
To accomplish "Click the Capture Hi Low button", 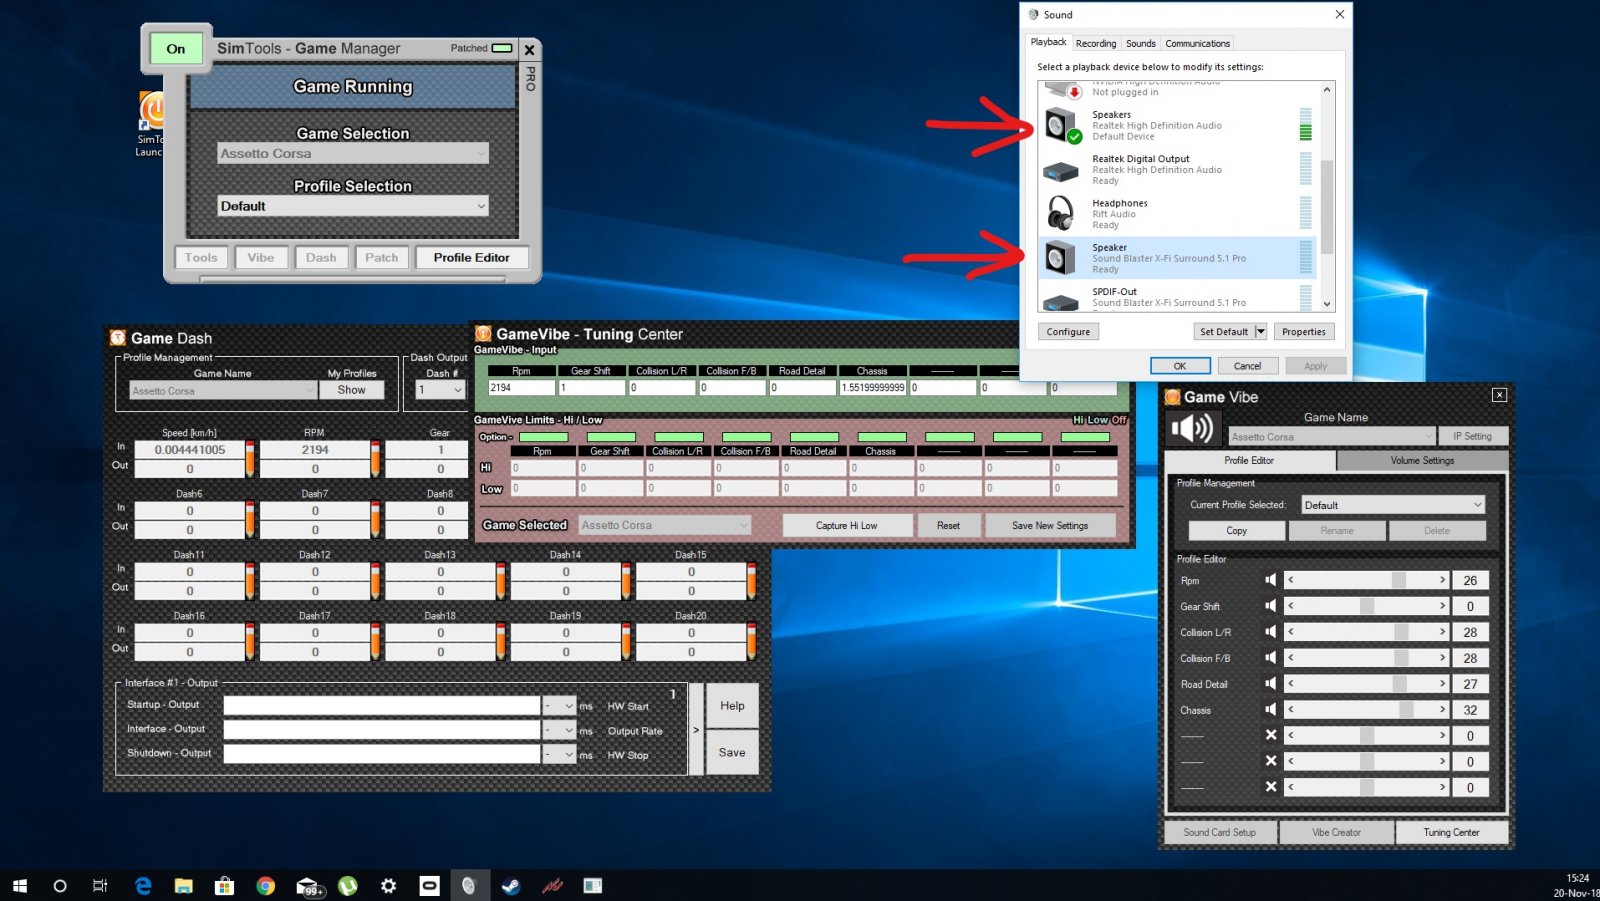I will [846, 526].
